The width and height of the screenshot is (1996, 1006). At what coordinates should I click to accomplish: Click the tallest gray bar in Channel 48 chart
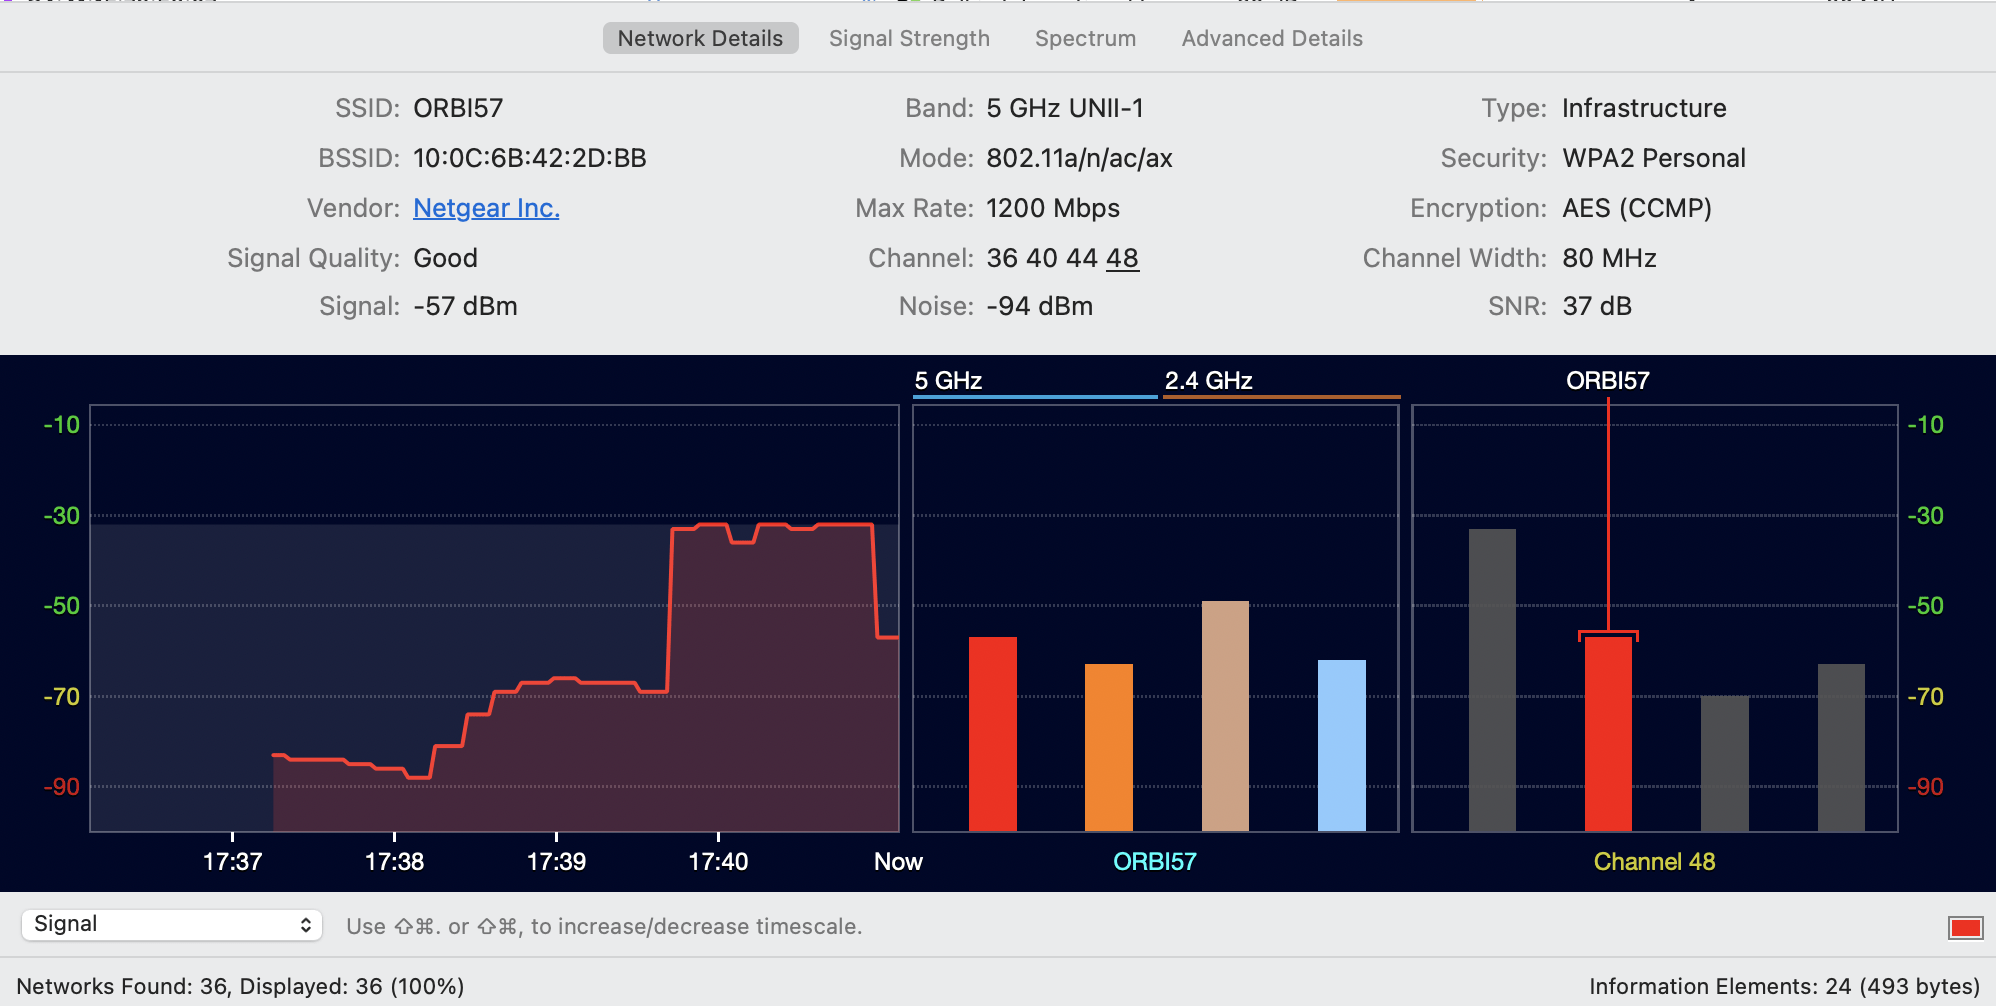1492,679
